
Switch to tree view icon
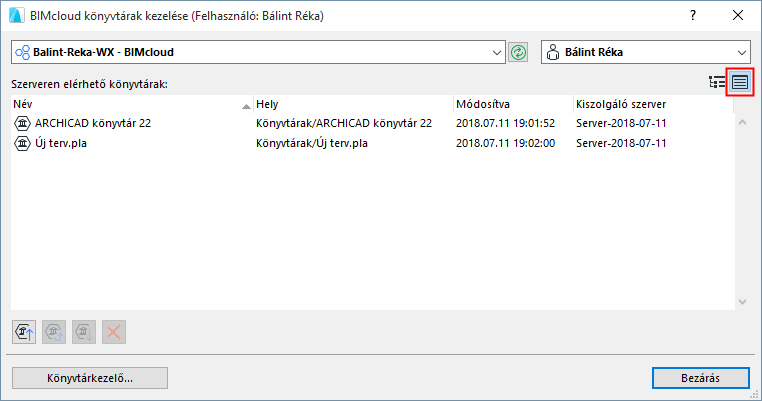pyautogui.click(x=717, y=83)
